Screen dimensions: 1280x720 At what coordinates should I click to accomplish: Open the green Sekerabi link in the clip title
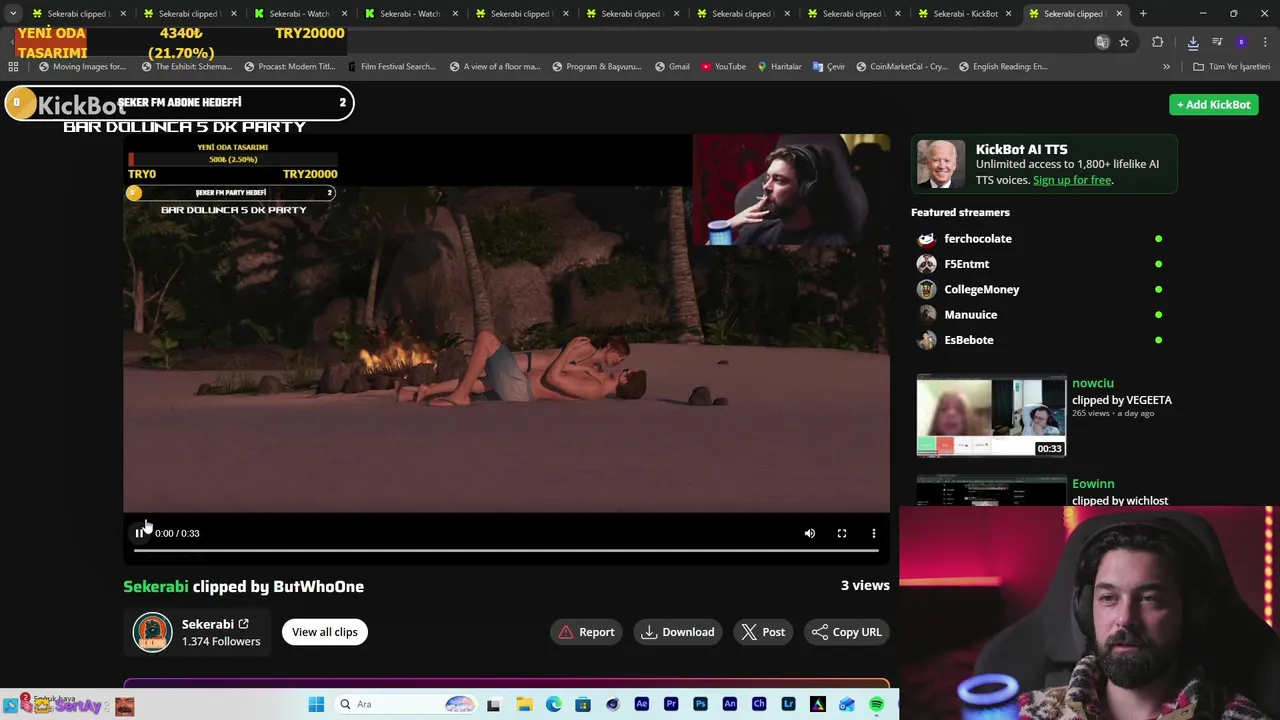[156, 586]
